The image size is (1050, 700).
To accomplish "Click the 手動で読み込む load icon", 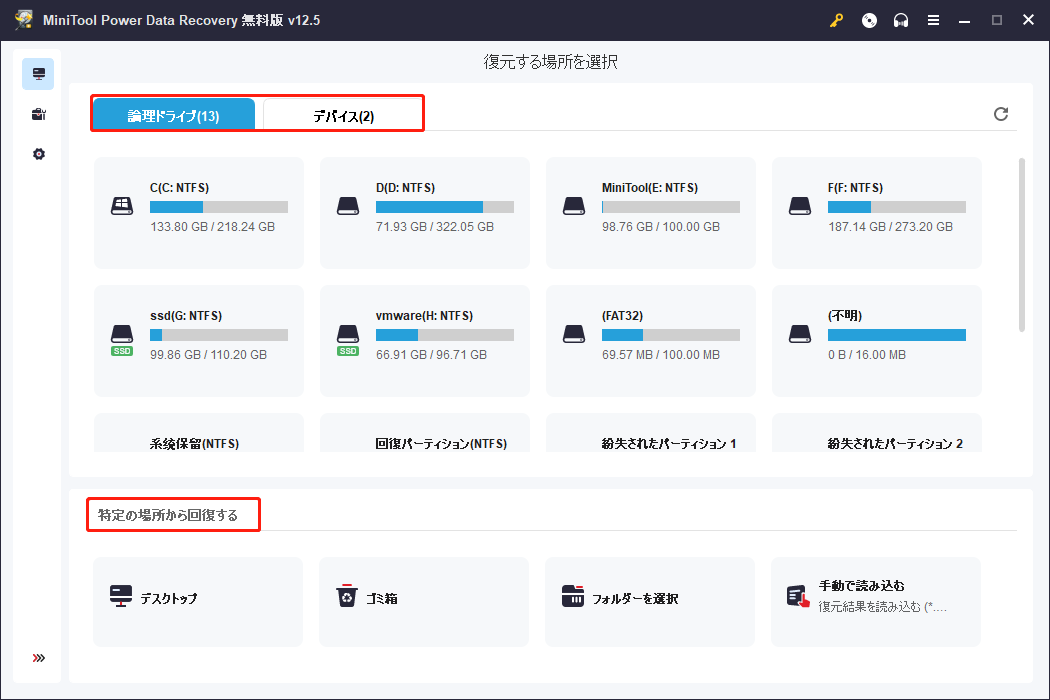I will (798, 596).
